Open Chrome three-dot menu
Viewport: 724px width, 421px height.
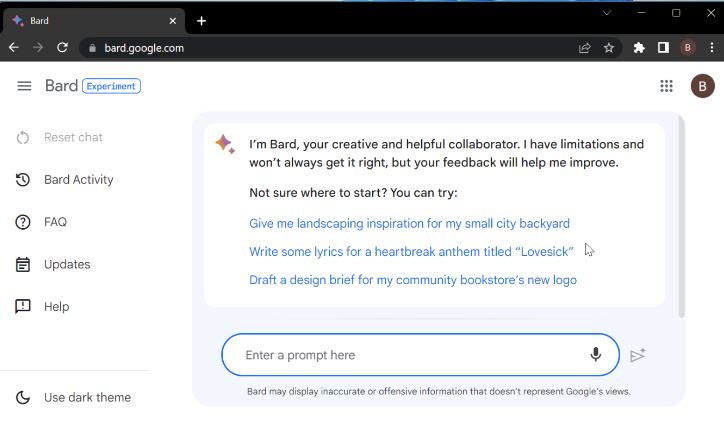click(712, 48)
